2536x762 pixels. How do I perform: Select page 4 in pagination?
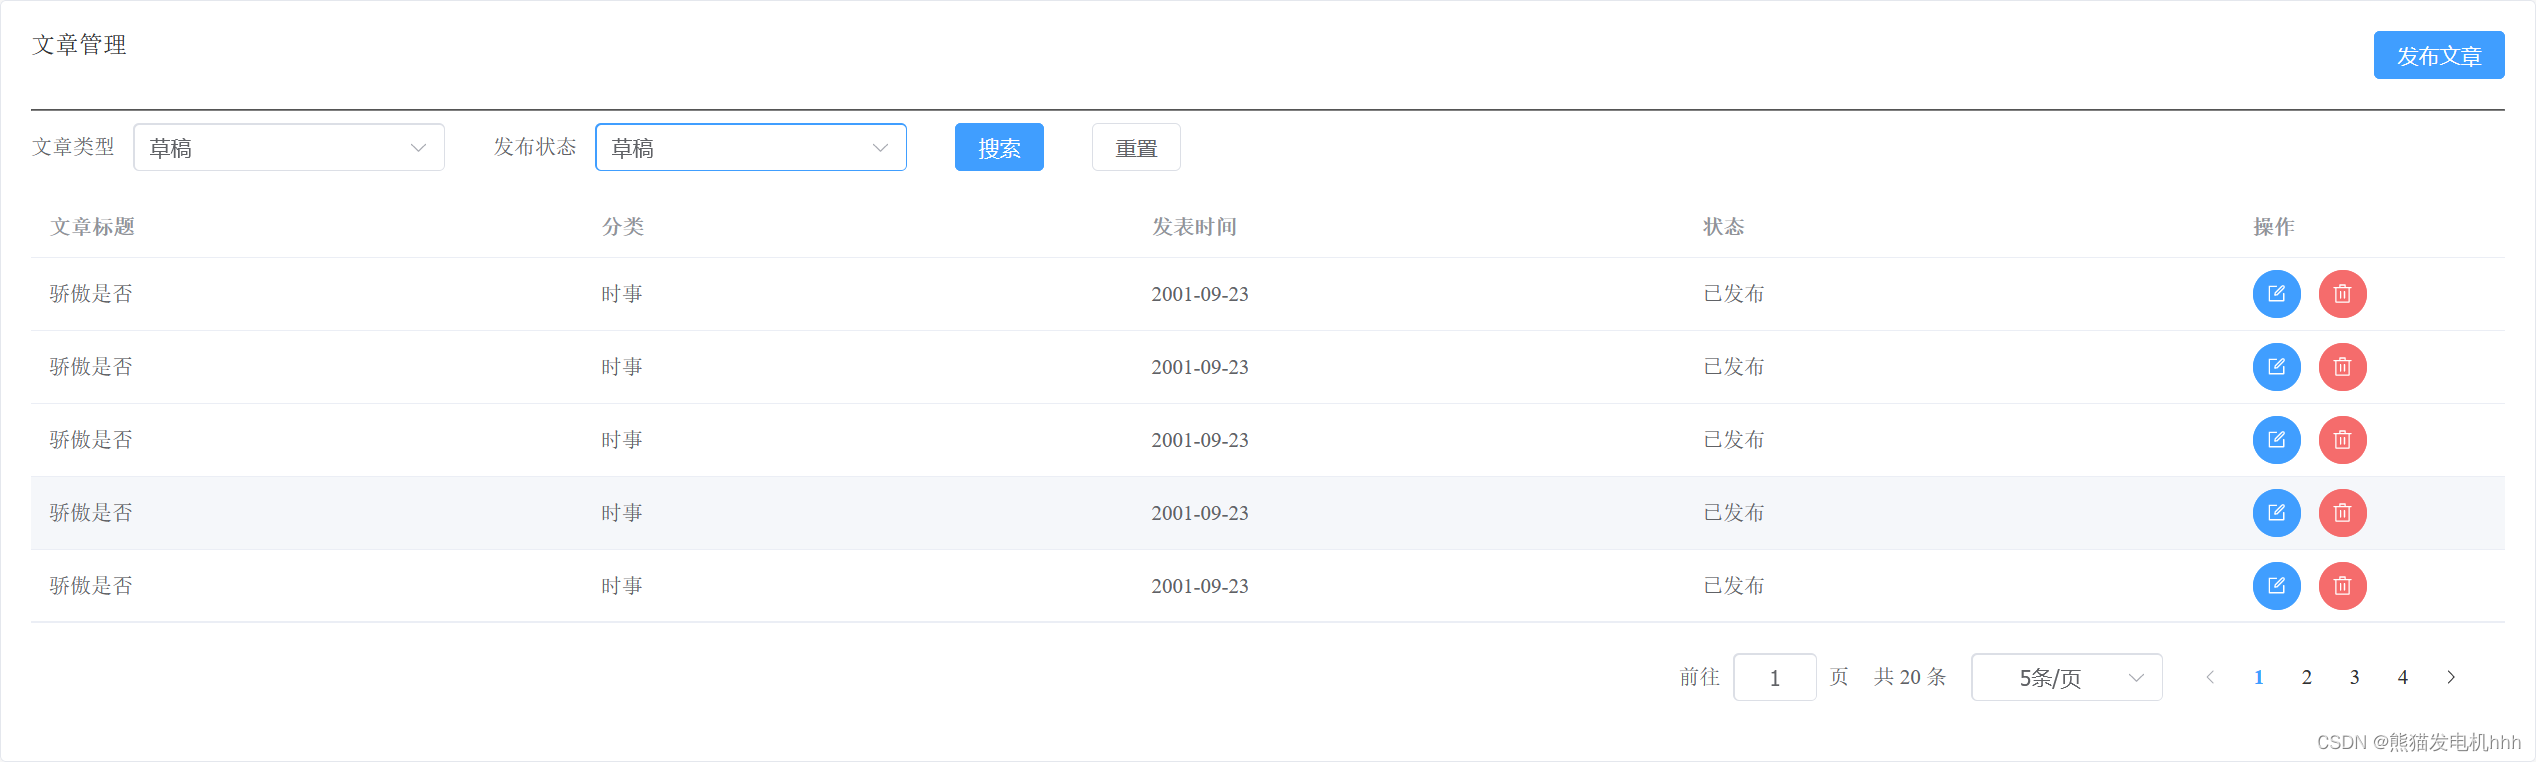[x=2402, y=677]
